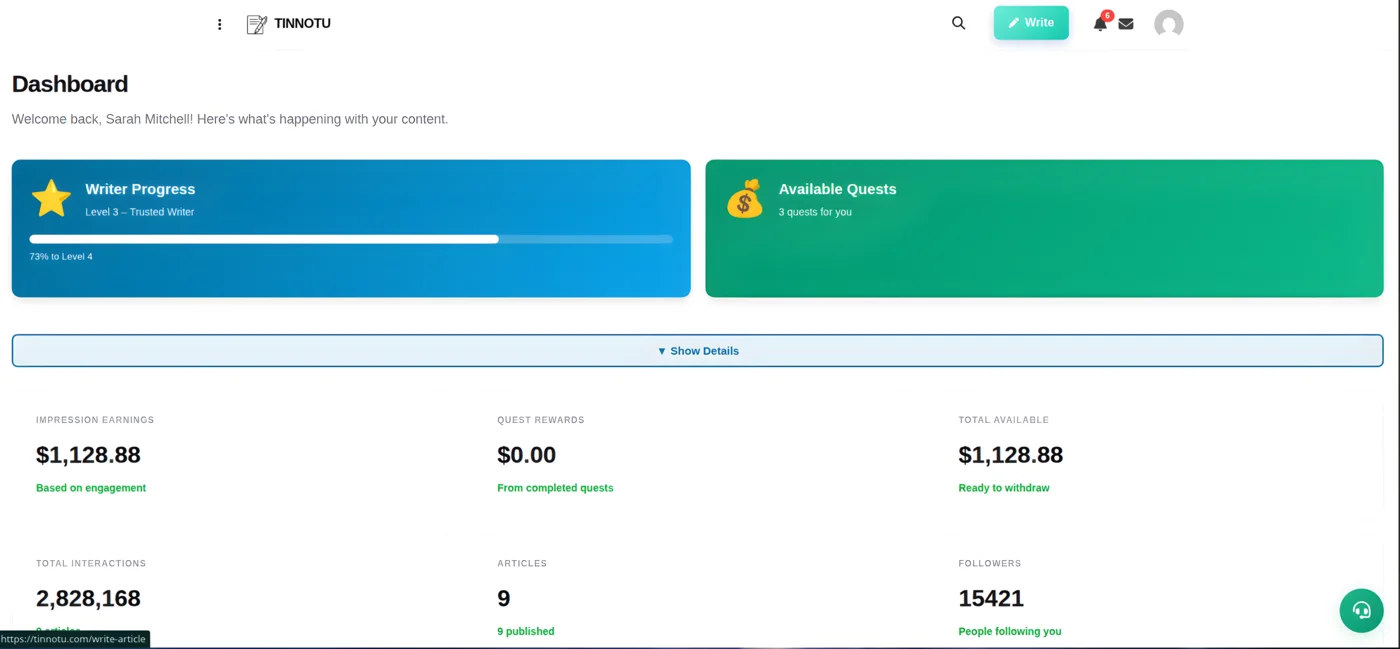The height and width of the screenshot is (649, 1400).
Task: Click the Quest Rewards $0.00 value
Action: (526, 455)
